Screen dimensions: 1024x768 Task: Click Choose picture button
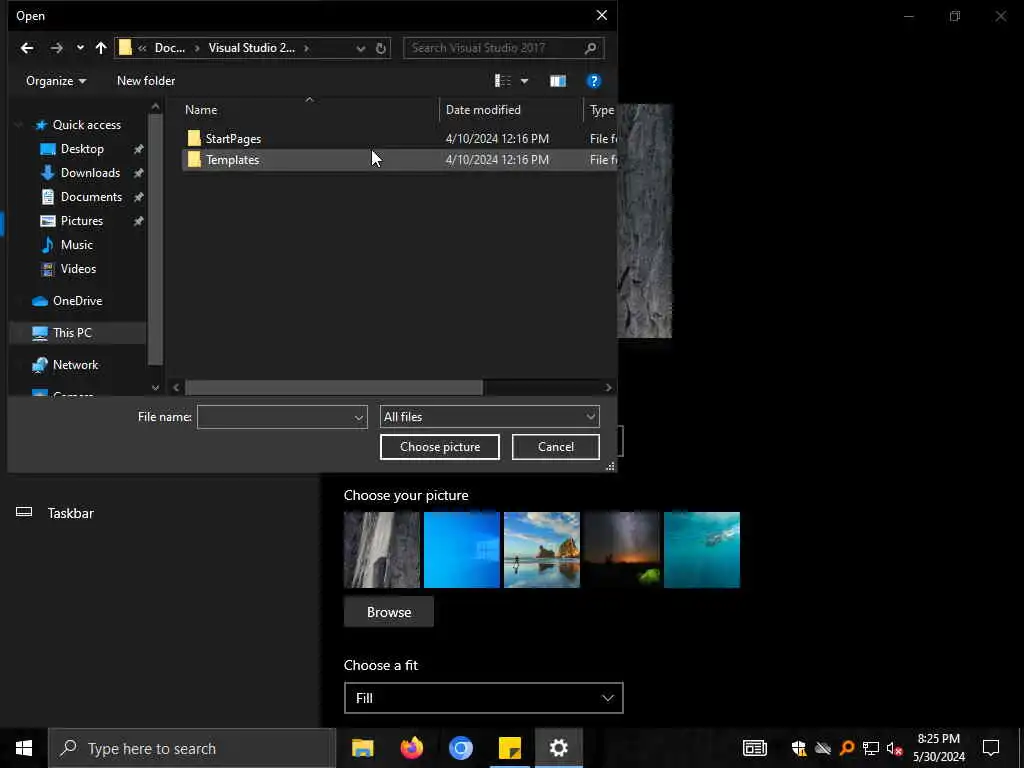(x=440, y=447)
